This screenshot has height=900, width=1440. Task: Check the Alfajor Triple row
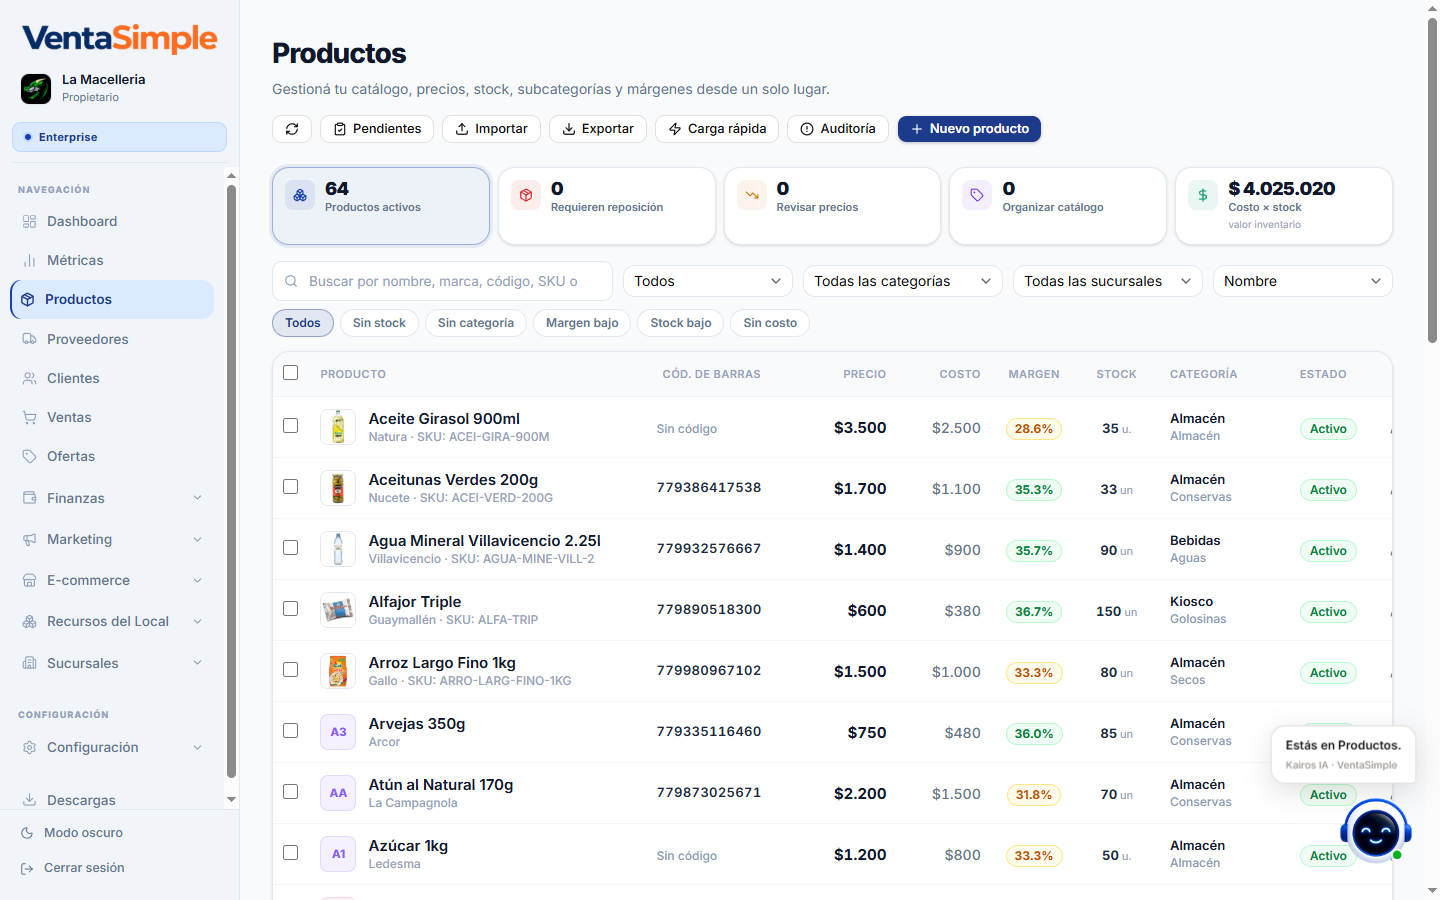(290, 609)
